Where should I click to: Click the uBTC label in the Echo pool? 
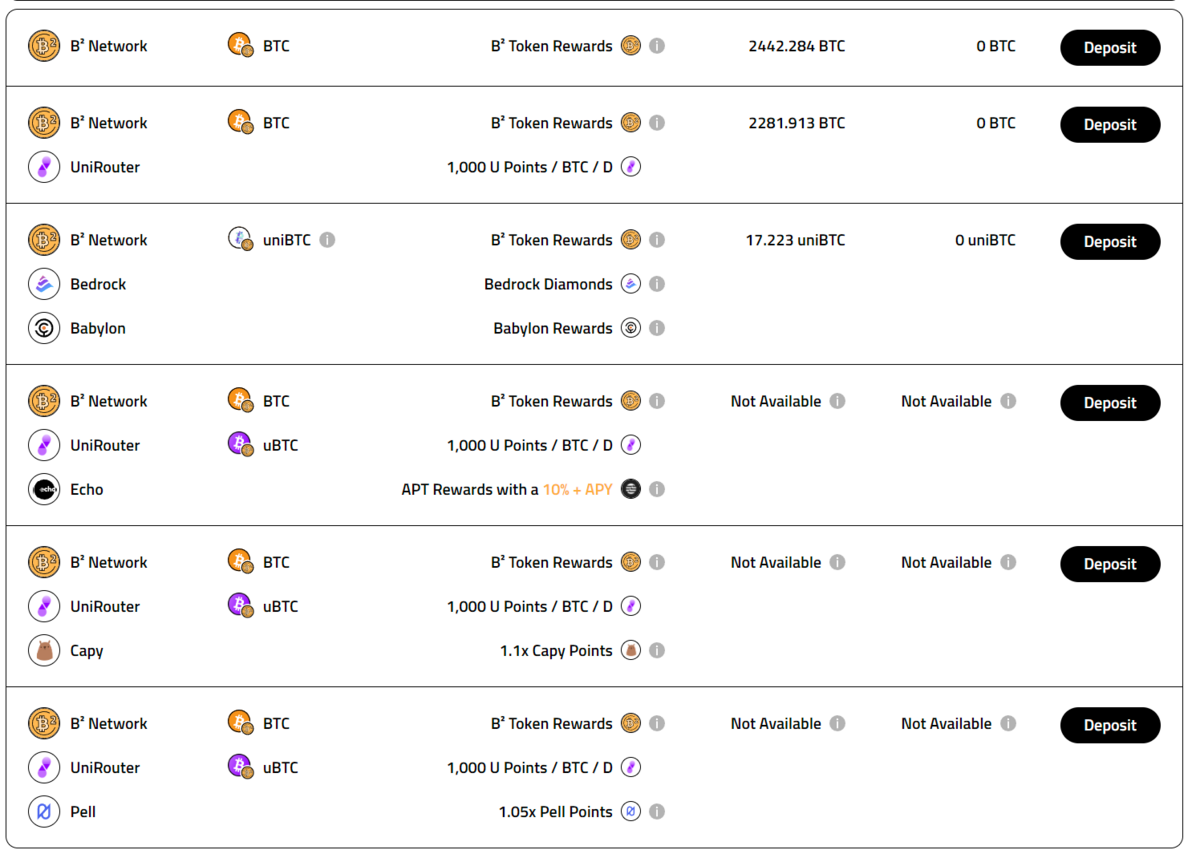click(281, 445)
